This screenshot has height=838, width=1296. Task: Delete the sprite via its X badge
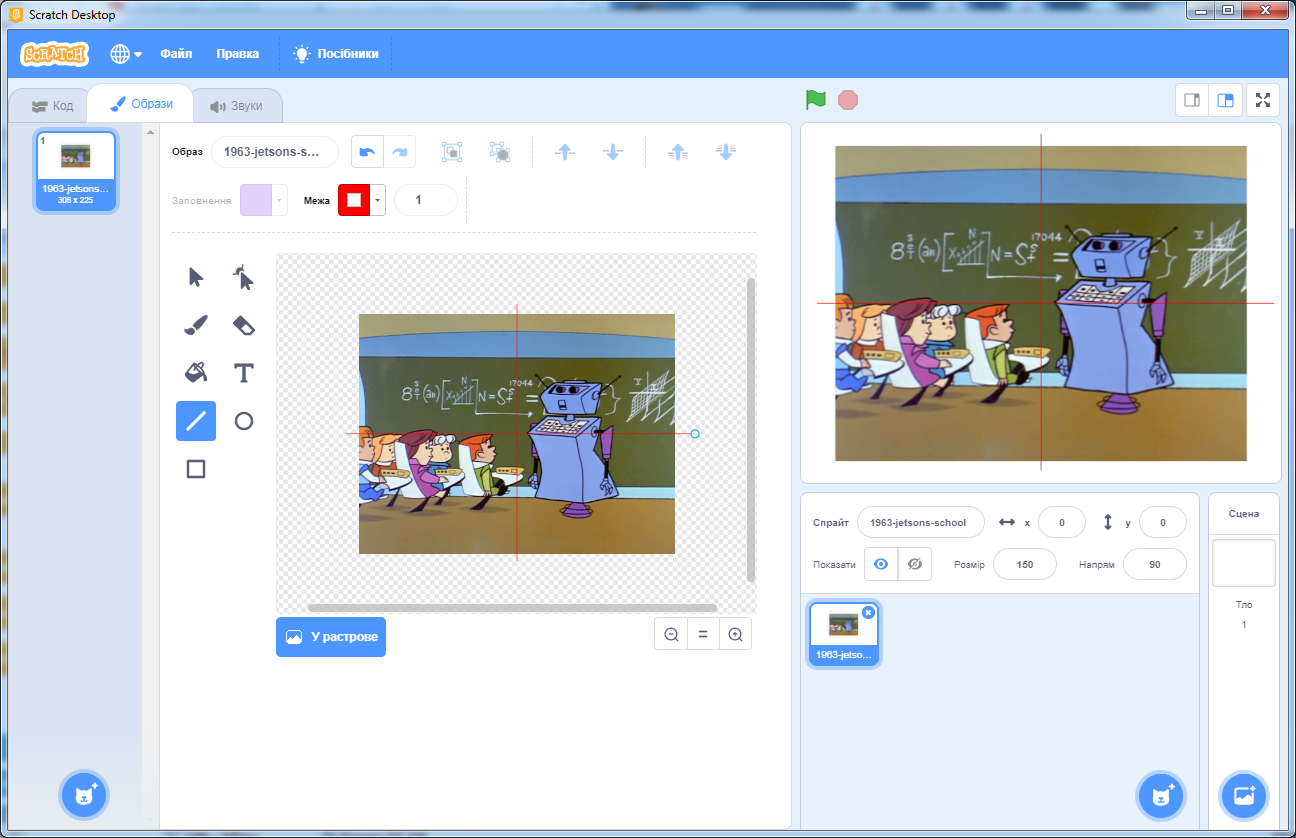tap(868, 612)
